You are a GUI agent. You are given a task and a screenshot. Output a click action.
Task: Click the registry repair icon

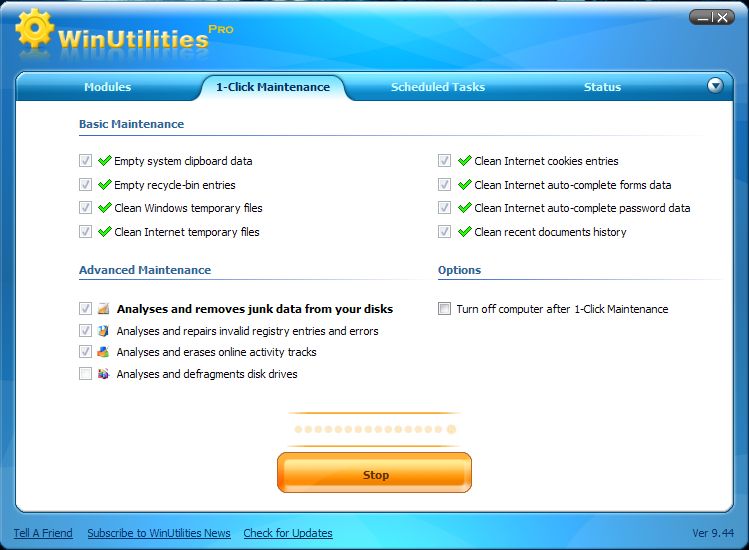(x=103, y=331)
